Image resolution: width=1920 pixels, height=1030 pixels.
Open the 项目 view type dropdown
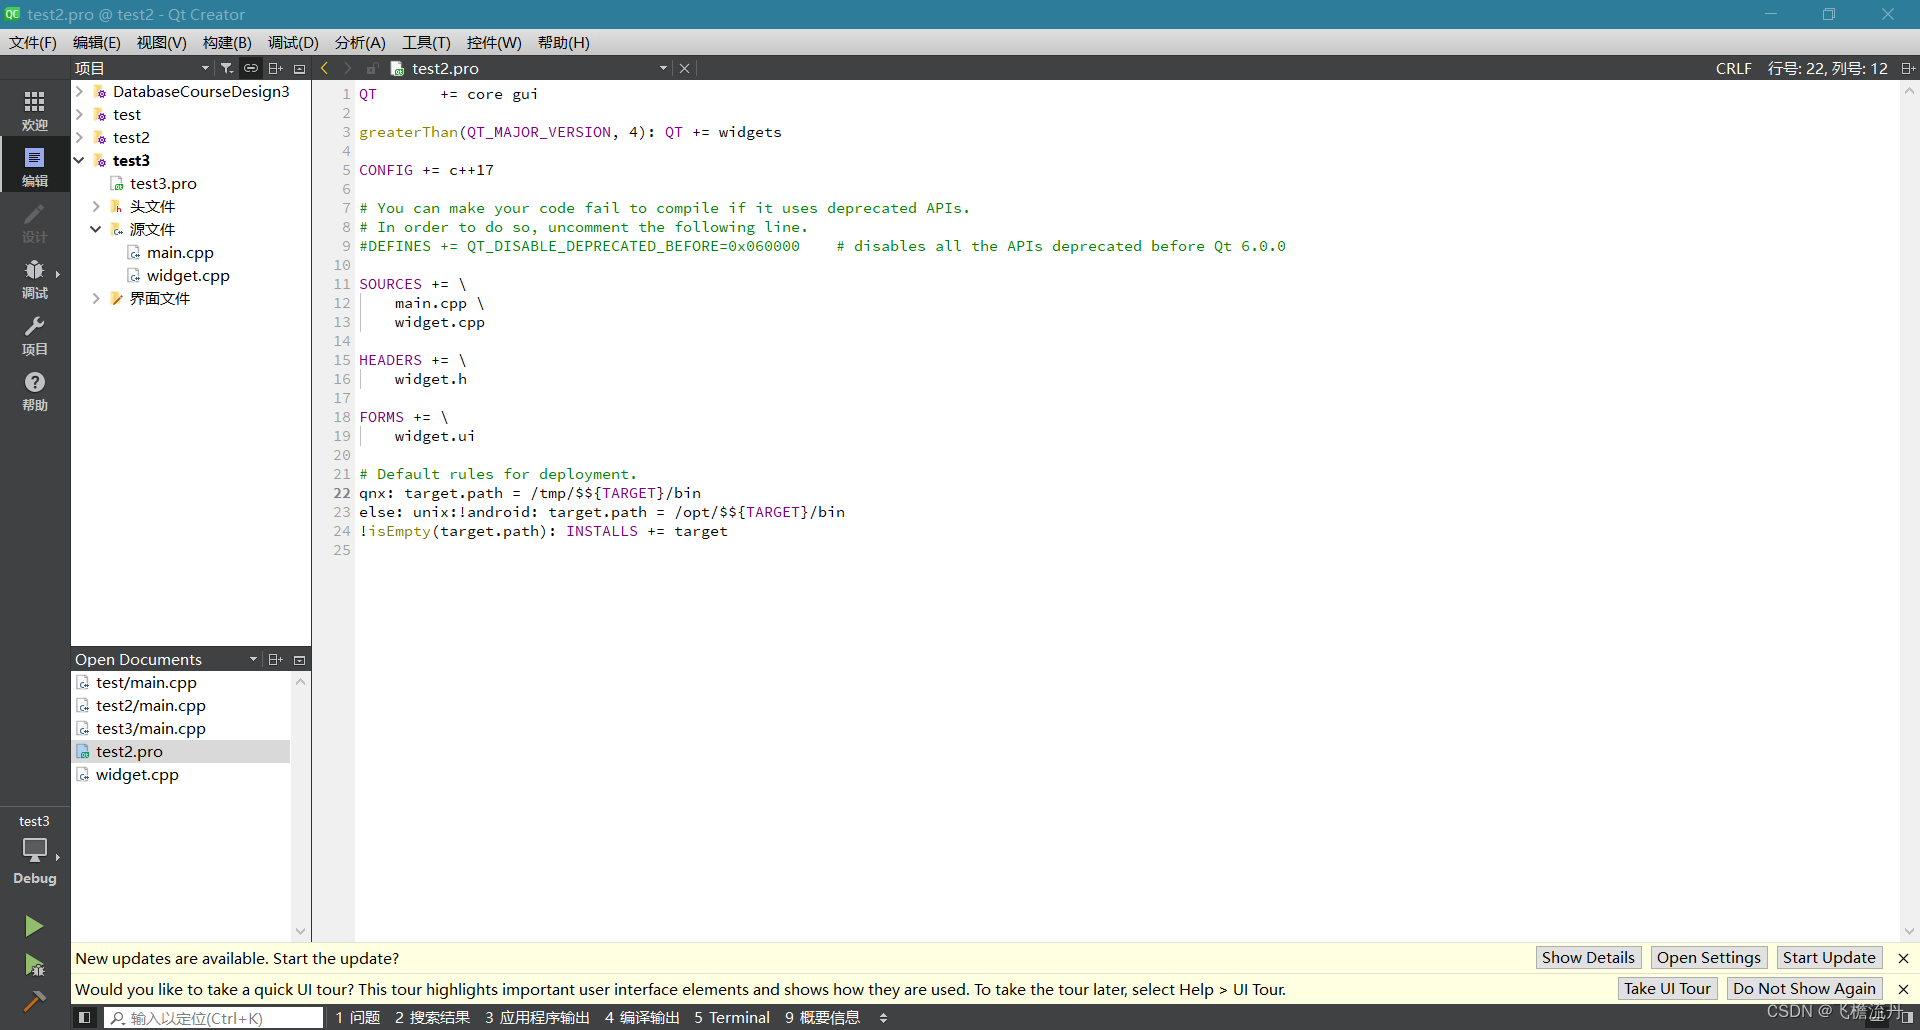point(142,68)
